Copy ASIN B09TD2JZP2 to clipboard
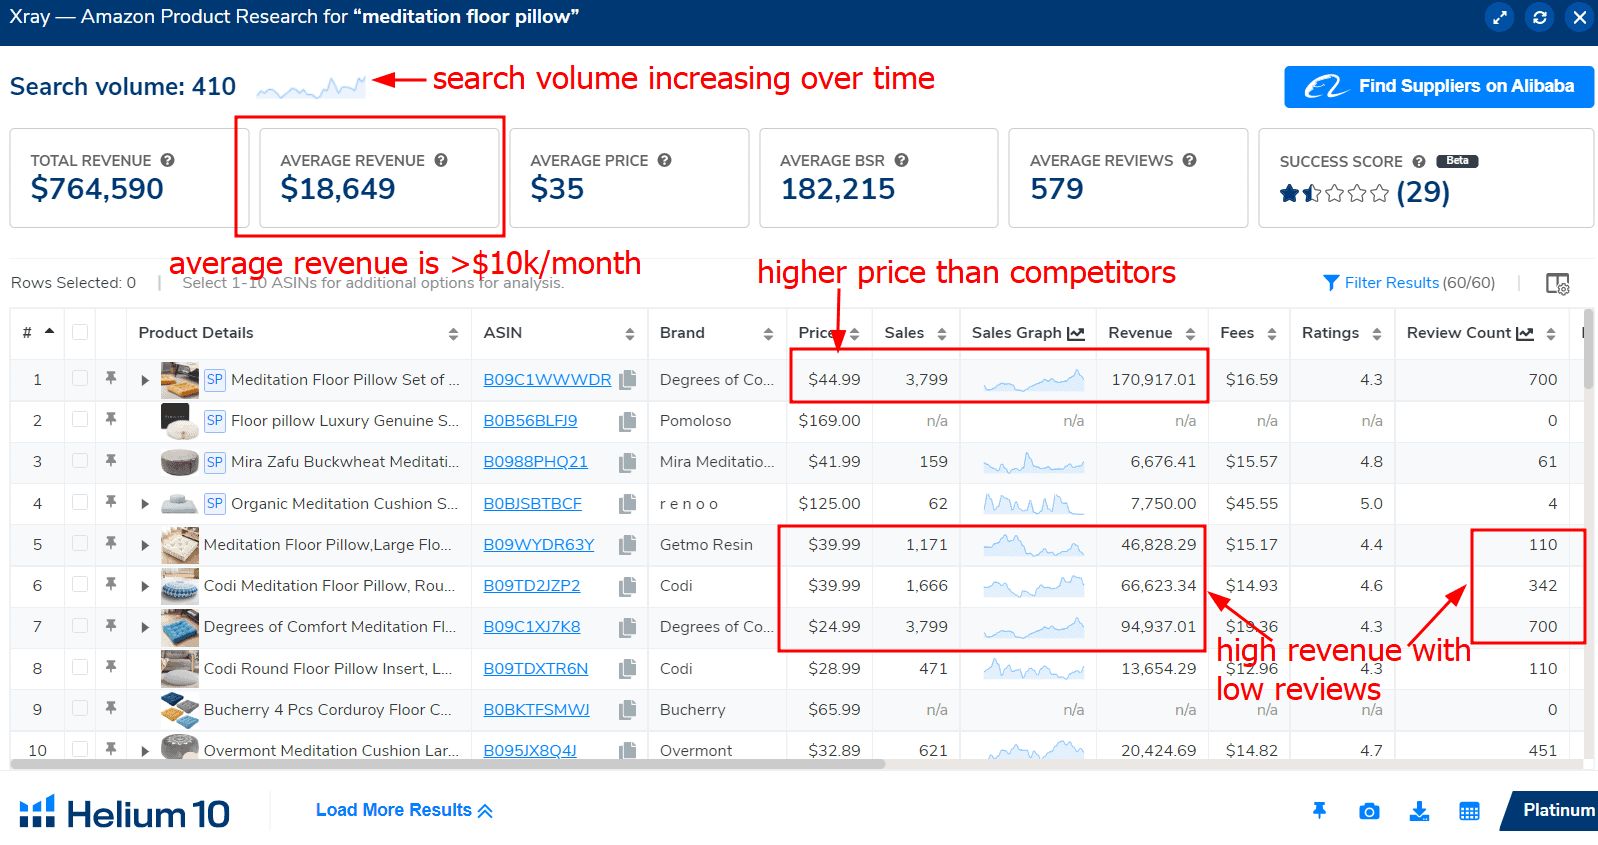The height and width of the screenshot is (845, 1598). click(628, 586)
